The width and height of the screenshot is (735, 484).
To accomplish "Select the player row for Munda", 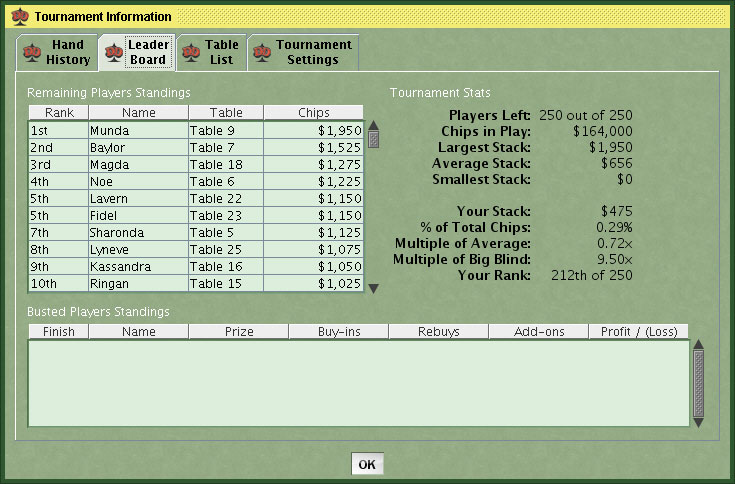I will (x=138, y=130).
